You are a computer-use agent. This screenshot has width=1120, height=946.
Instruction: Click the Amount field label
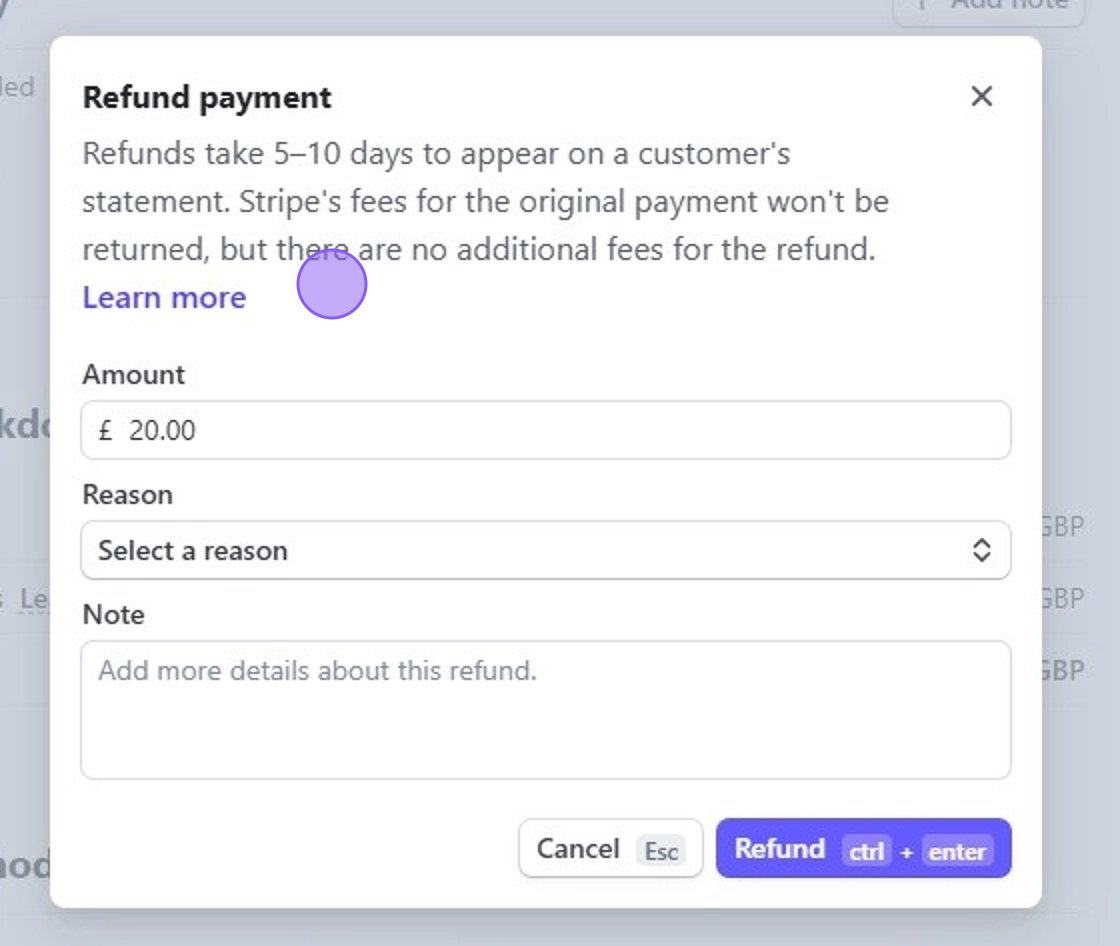(x=134, y=374)
